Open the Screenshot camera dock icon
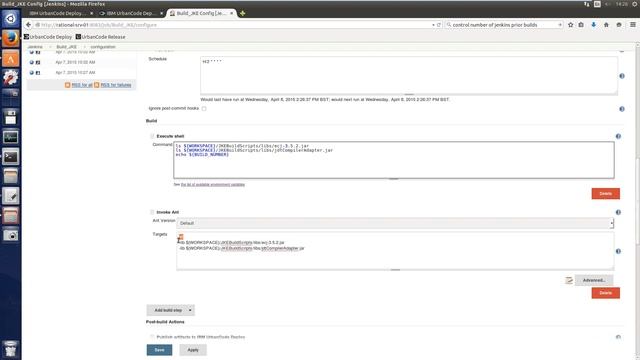 pos(11,235)
